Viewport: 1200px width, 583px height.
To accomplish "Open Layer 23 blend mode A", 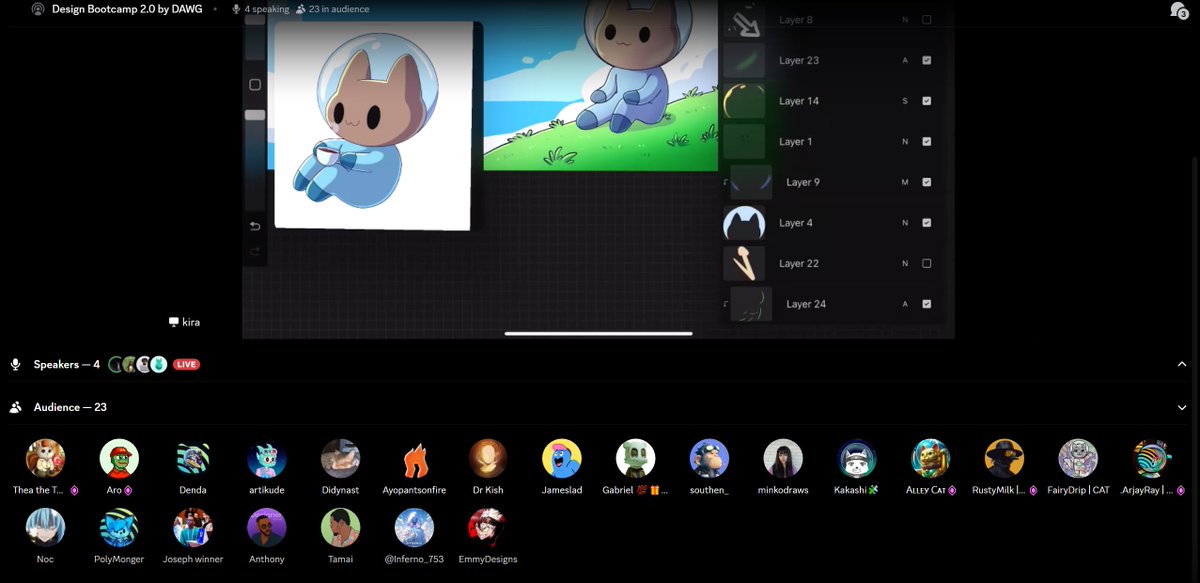I will coord(905,61).
